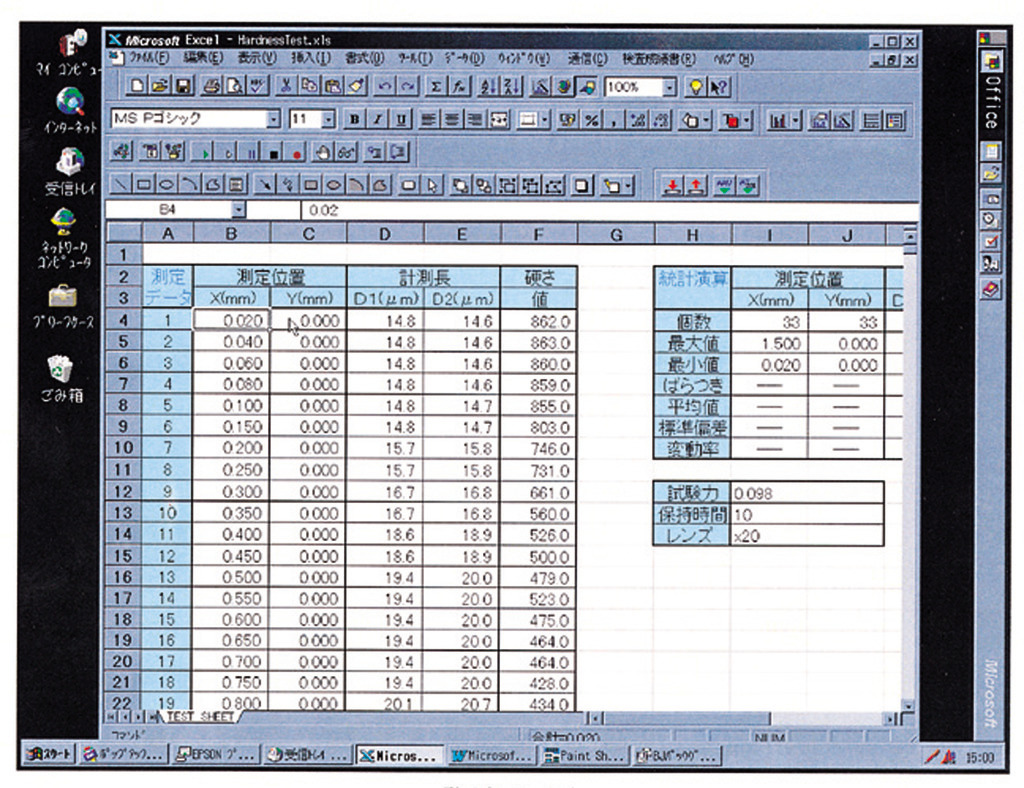Click the Open file folder icon
The height and width of the screenshot is (788, 1024).
point(160,86)
